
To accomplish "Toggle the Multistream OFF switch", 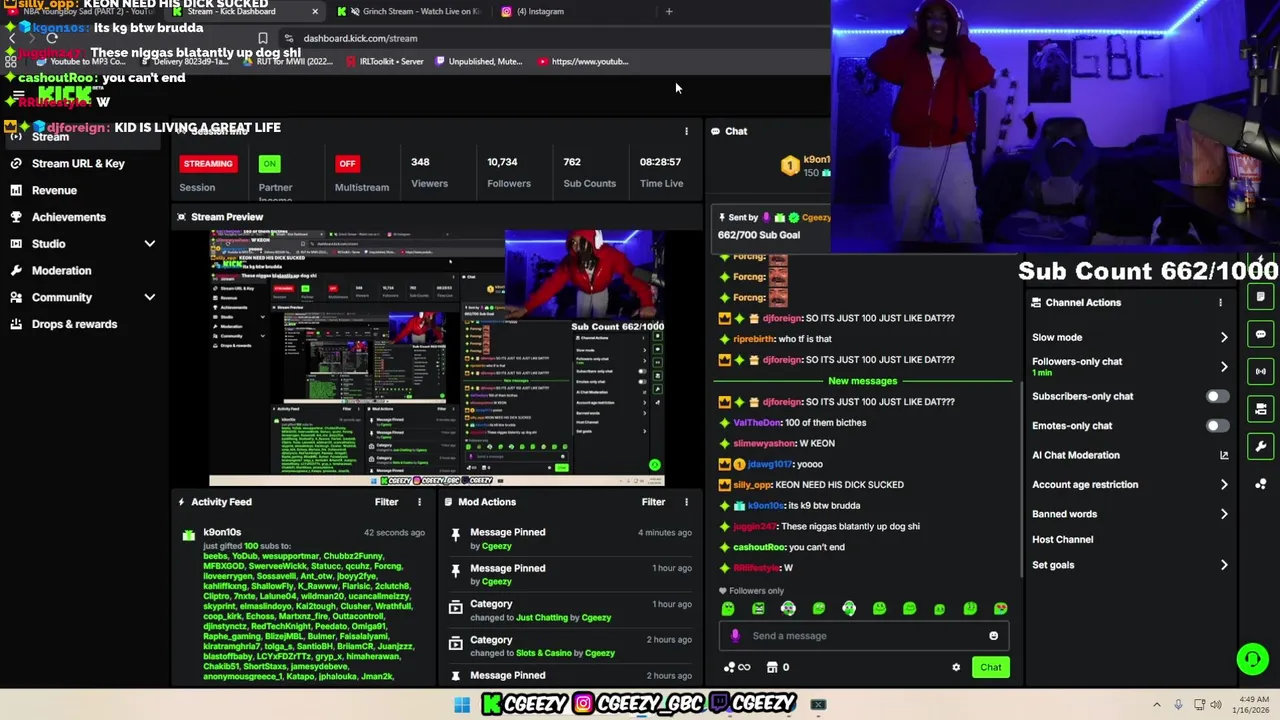I will [347, 163].
